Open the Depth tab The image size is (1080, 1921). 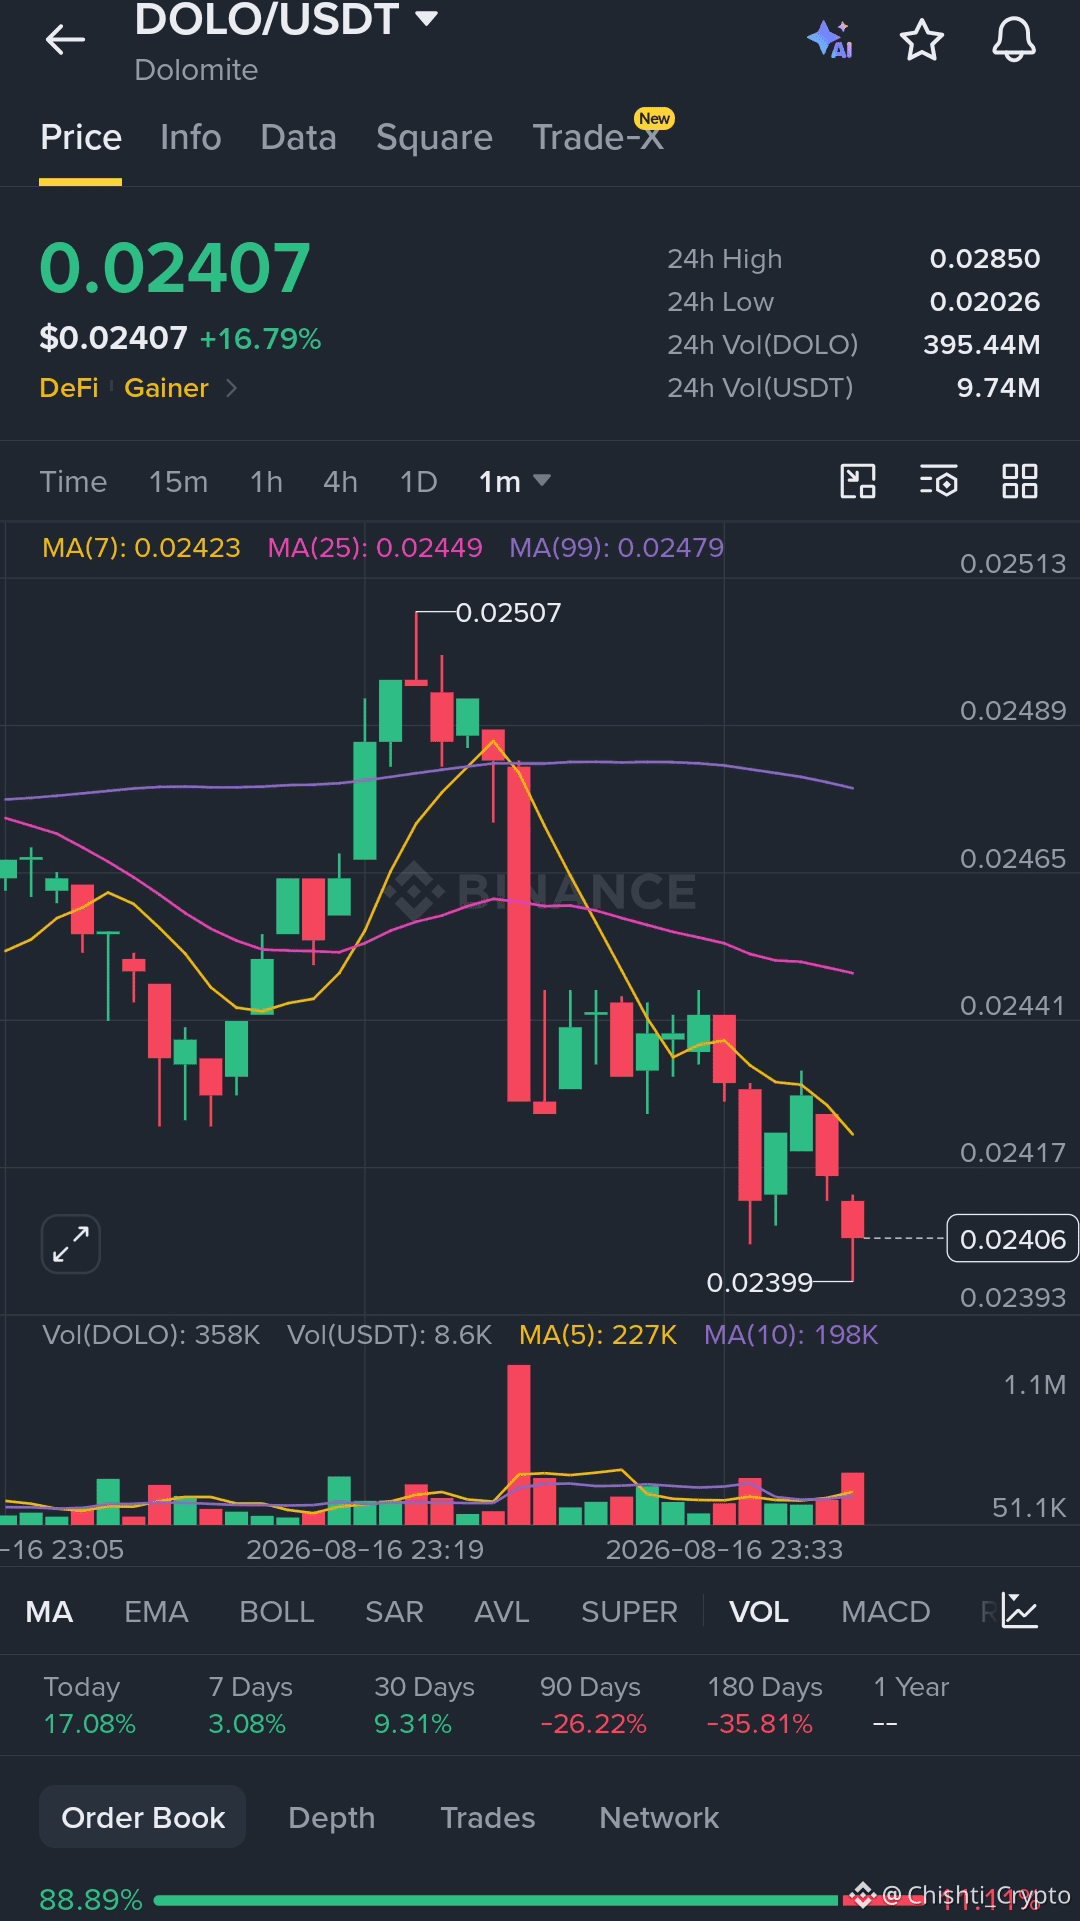tap(332, 1817)
